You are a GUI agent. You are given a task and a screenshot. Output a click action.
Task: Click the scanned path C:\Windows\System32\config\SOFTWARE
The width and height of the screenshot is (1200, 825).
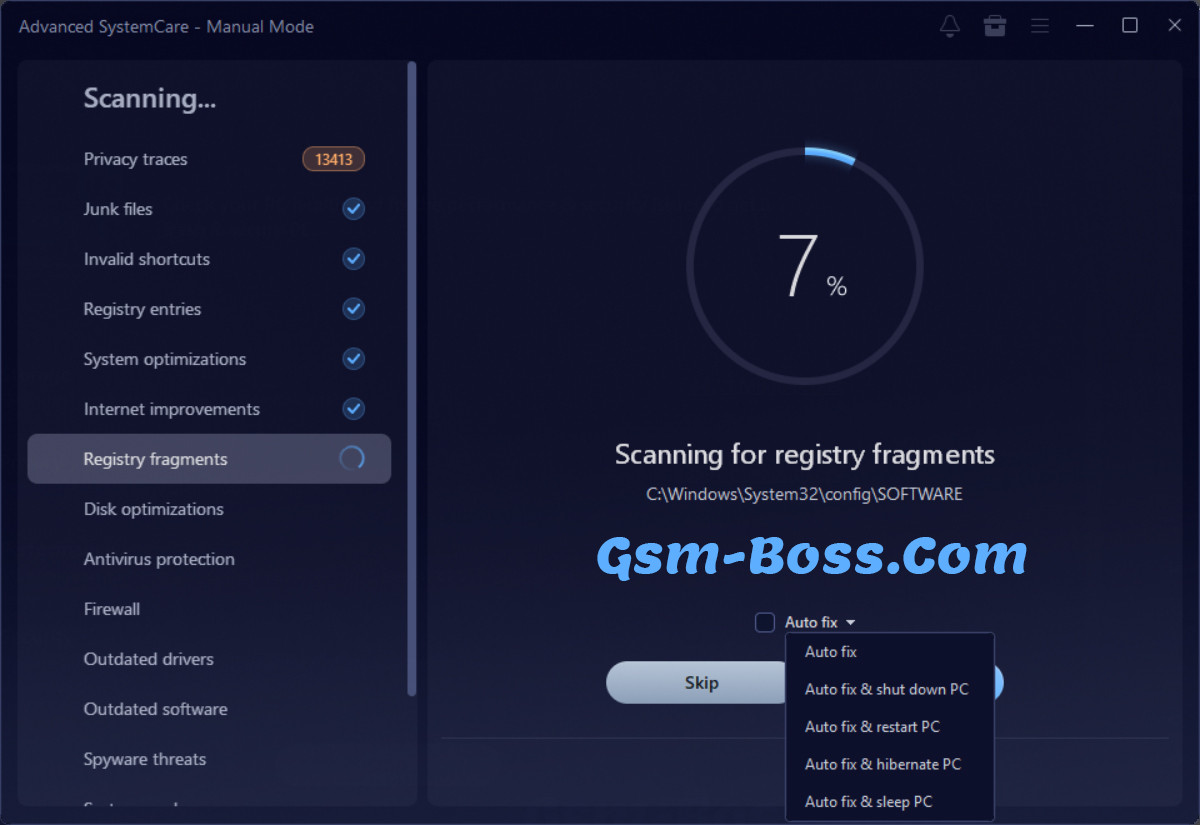tap(805, 494)
